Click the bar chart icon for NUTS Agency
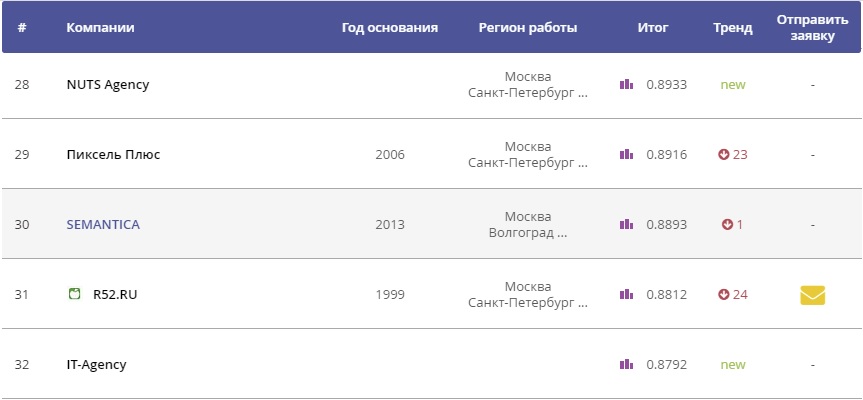Screen dimensions: 863x400 click(626, 84)
